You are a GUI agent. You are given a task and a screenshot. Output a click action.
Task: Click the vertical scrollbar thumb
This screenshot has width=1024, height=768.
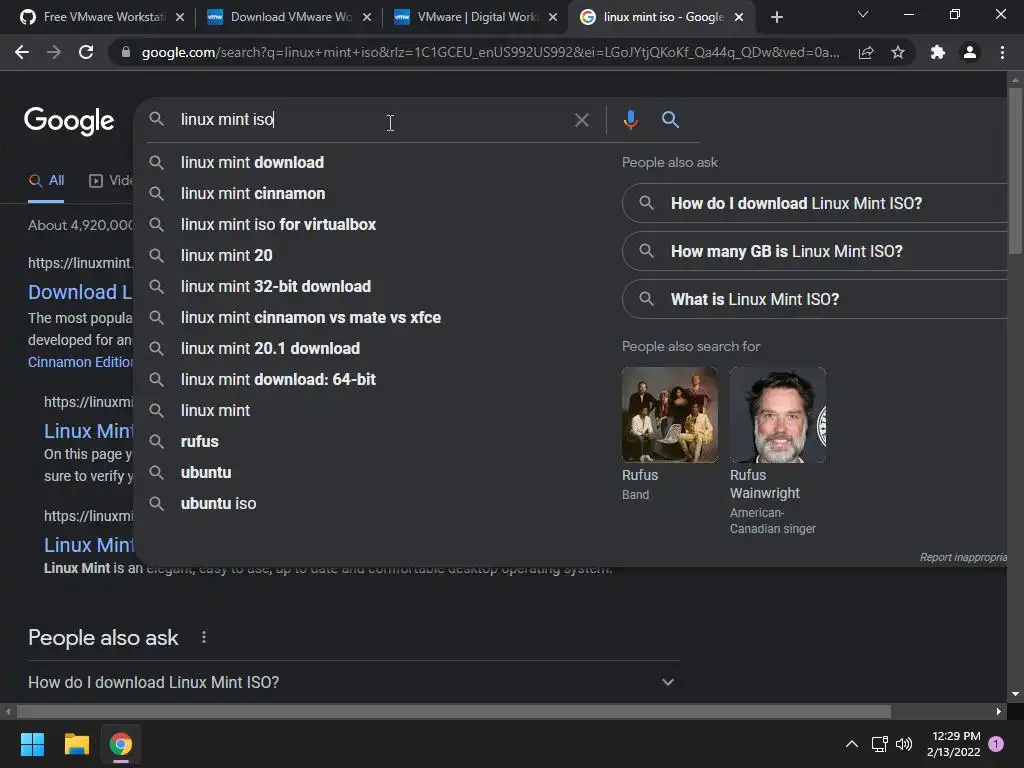point(1014,170)
